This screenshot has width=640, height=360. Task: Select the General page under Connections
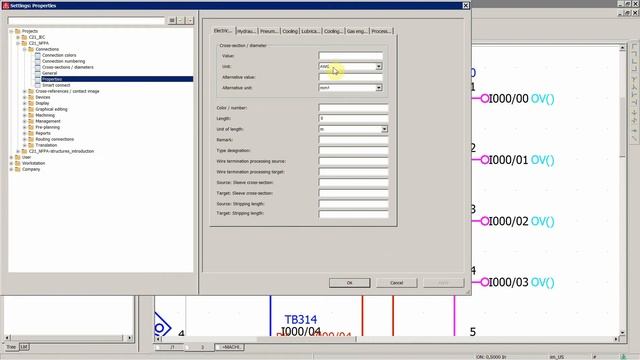(49, 73)
